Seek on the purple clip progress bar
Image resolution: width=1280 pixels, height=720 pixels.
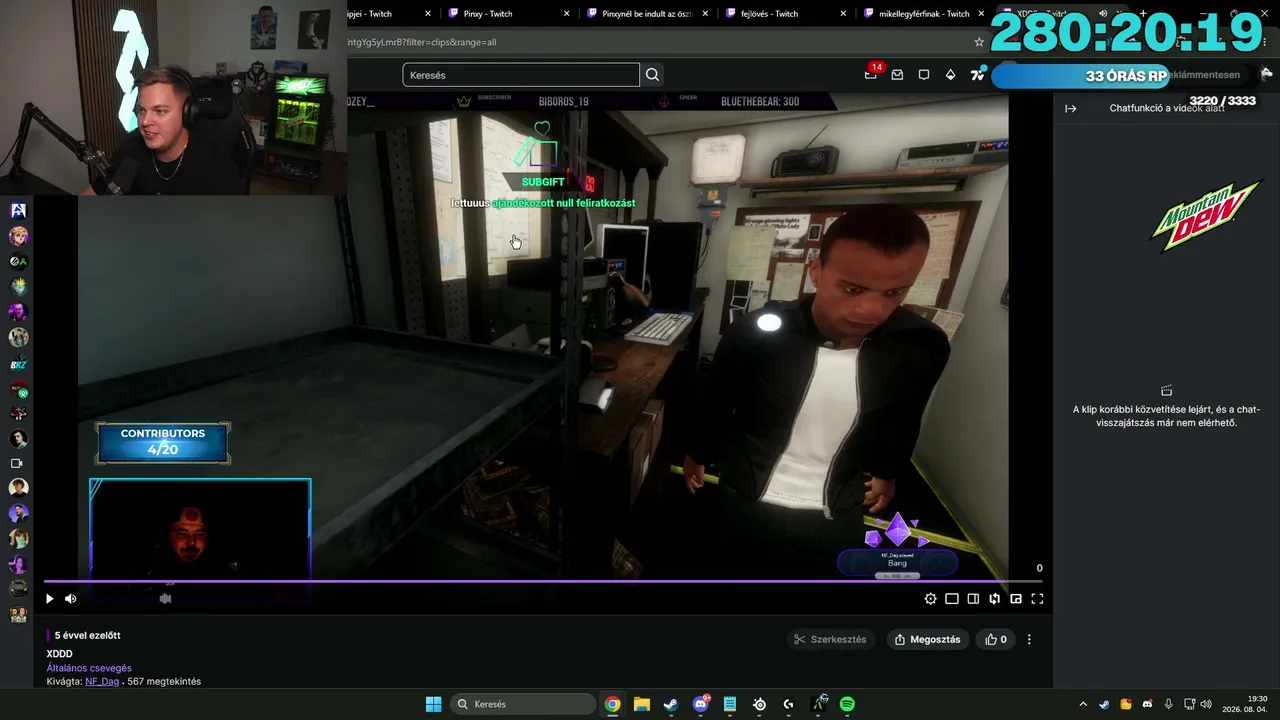pyautogui.click(x=544, y=581)
